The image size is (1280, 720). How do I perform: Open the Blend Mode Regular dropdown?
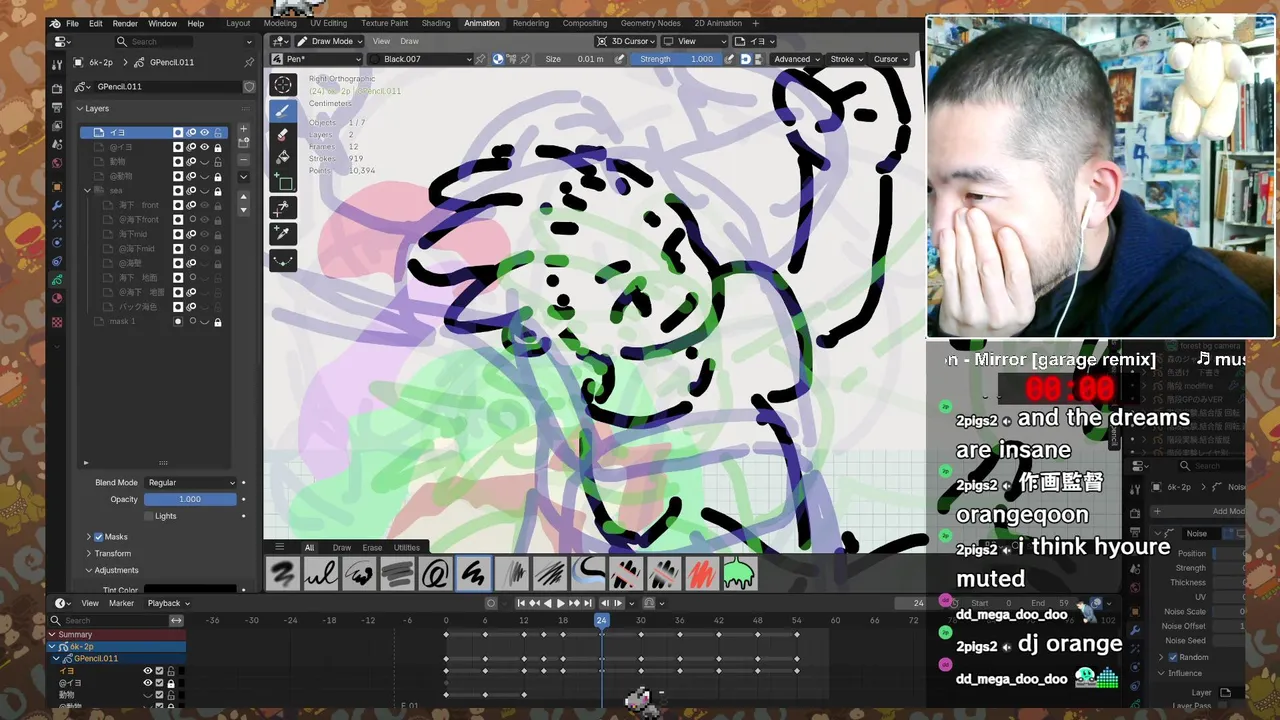click(190, 482)
